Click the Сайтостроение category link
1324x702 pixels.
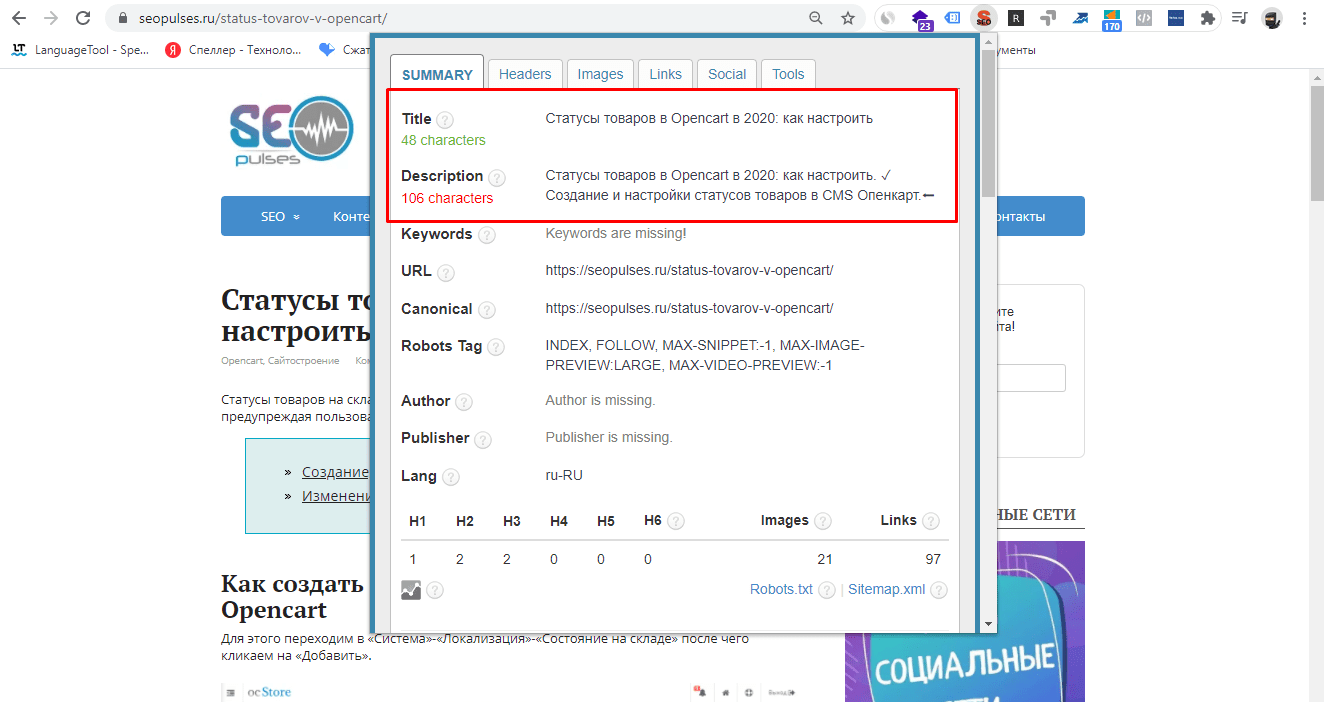pos(303,360)
